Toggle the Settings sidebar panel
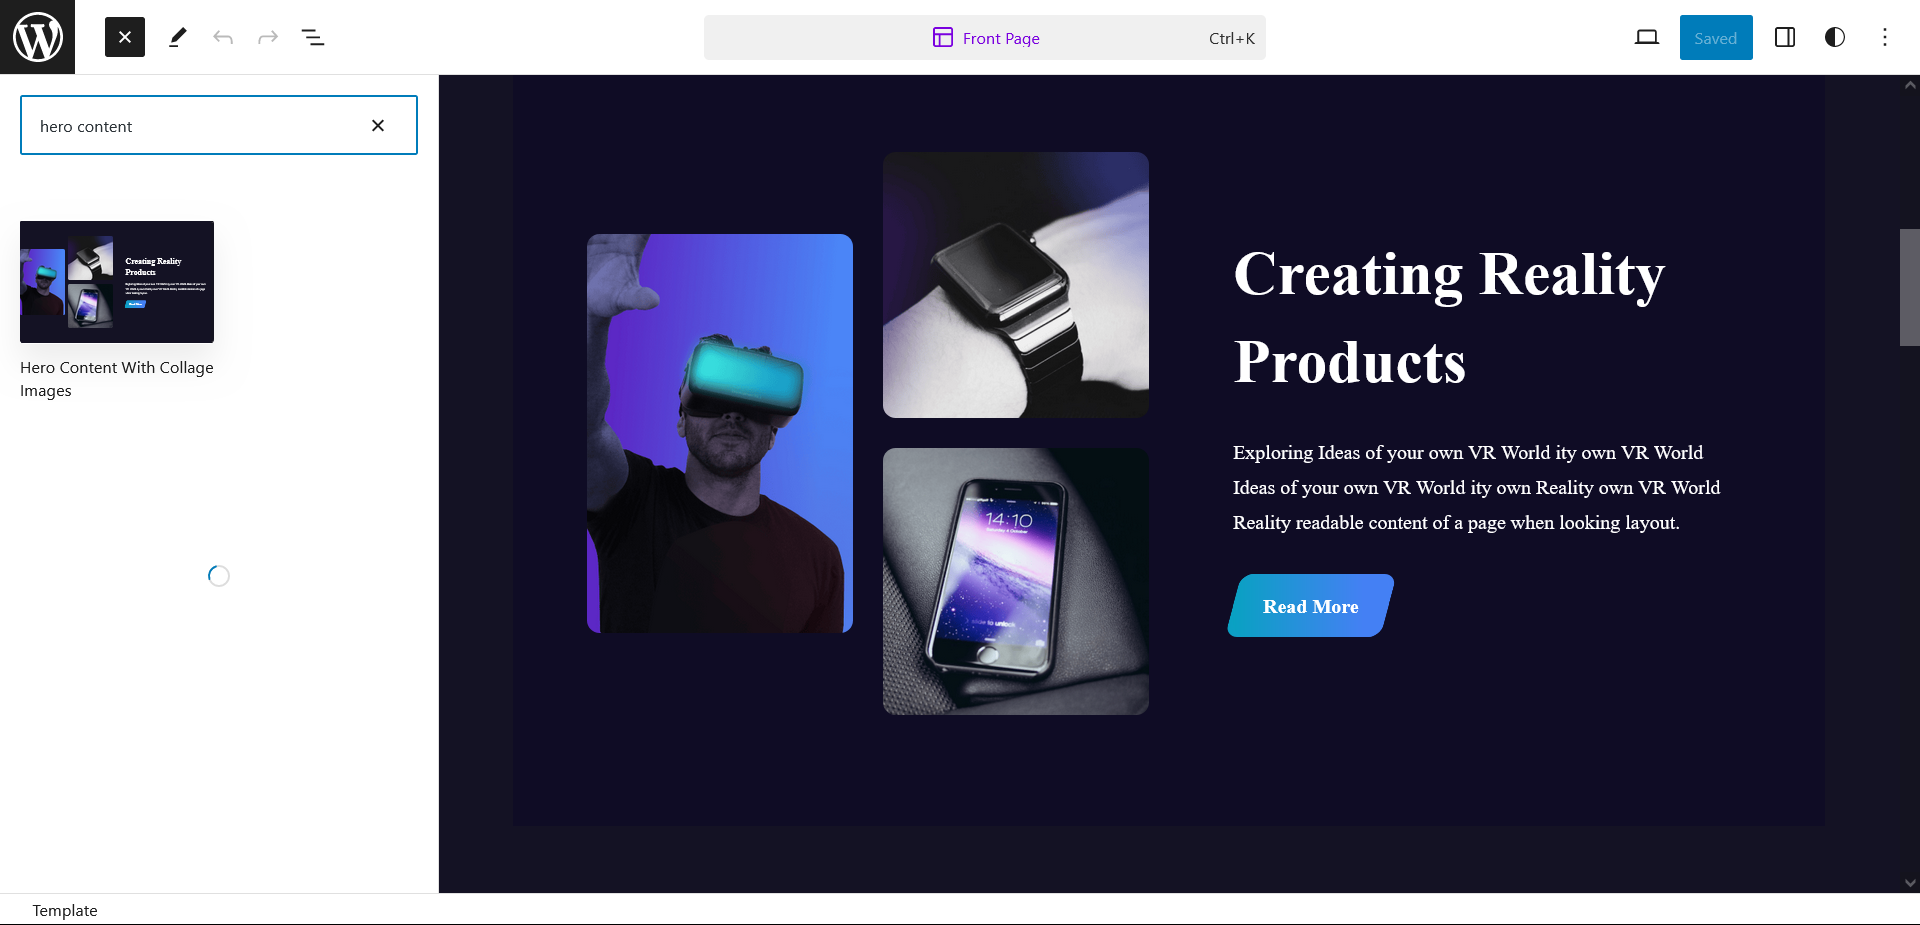1920x925 pixels. 1785,37
